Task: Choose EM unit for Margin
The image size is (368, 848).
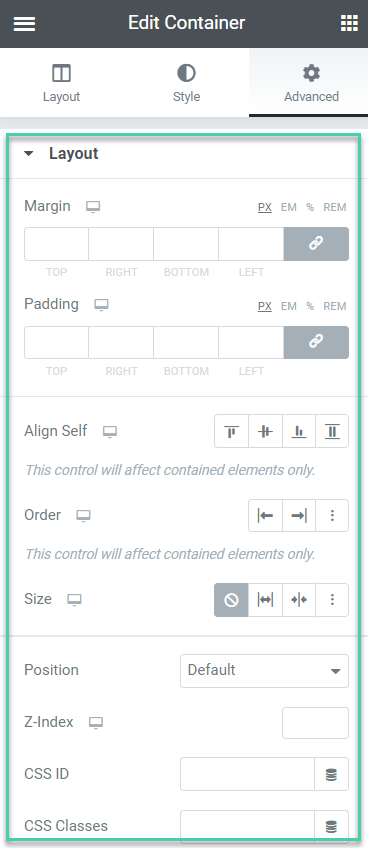Action: pos(288,208)
